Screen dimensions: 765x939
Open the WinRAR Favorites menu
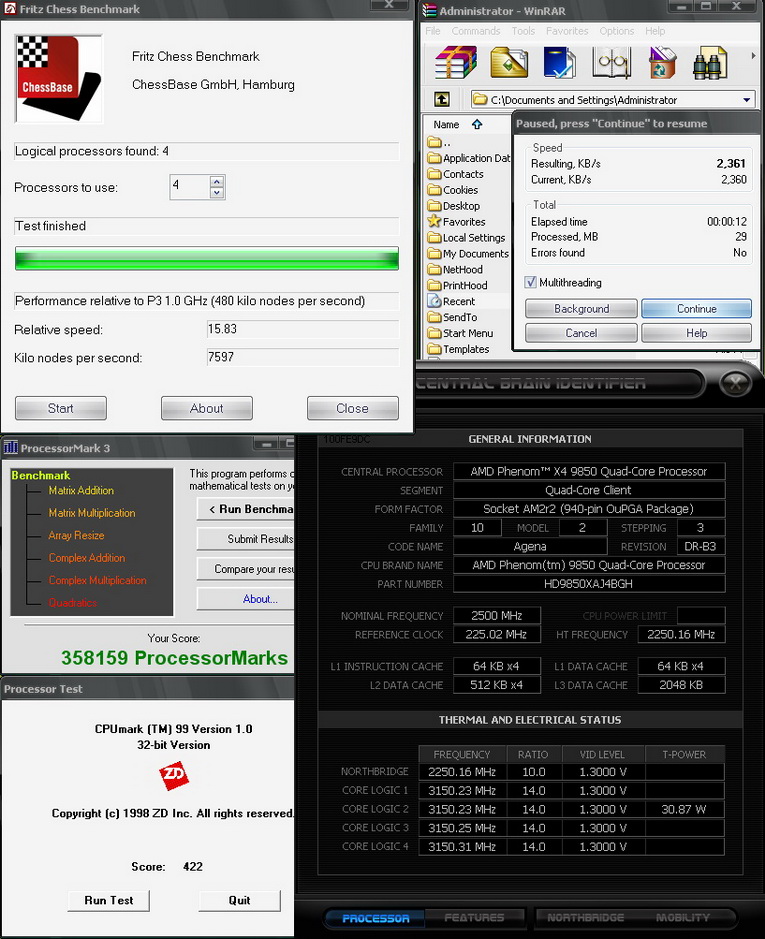point(567,31)
